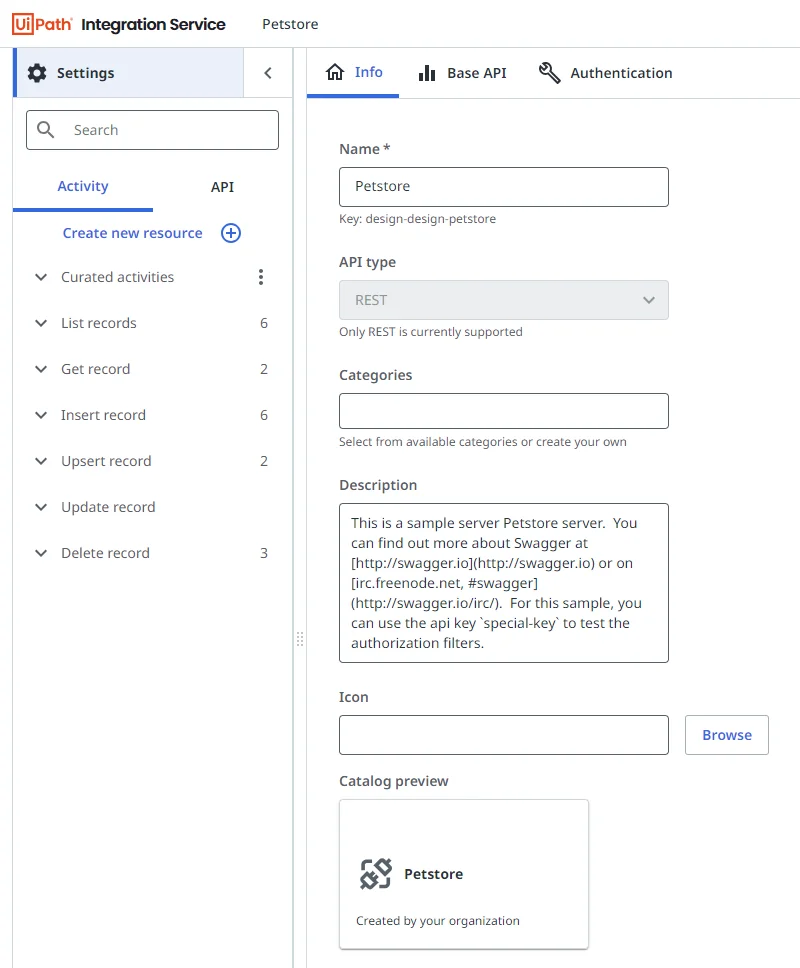800x968 pixels.
Task: Click the Petstore connector icon in the catalog preview
Action: point(376,874)
